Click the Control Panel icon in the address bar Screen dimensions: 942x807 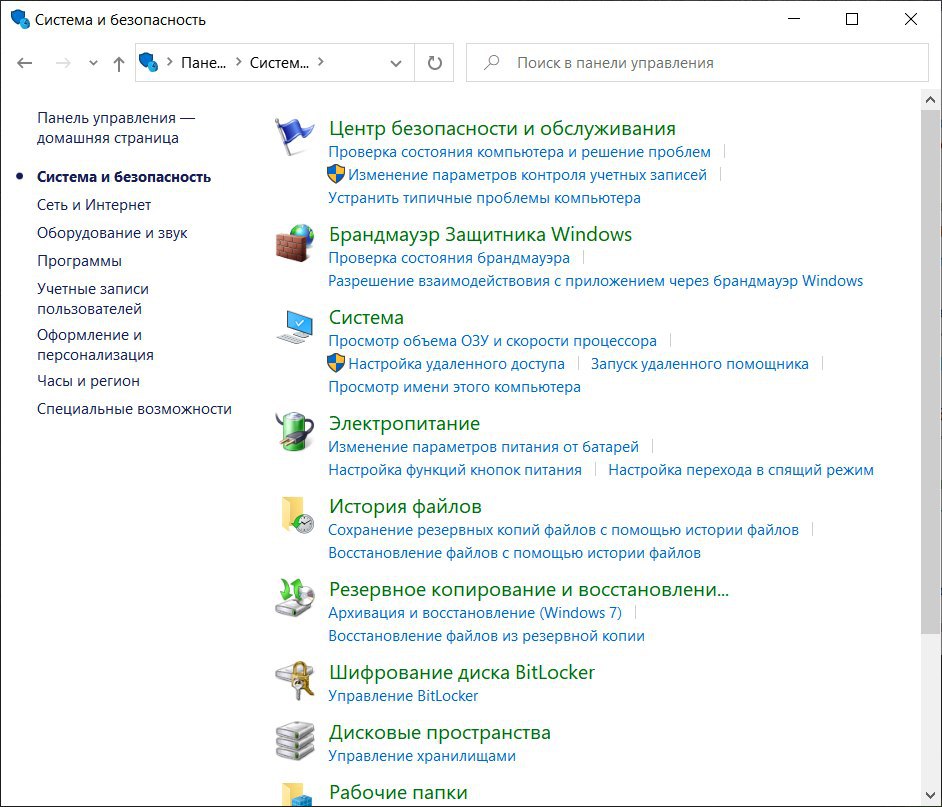click(x=148, y=62)
